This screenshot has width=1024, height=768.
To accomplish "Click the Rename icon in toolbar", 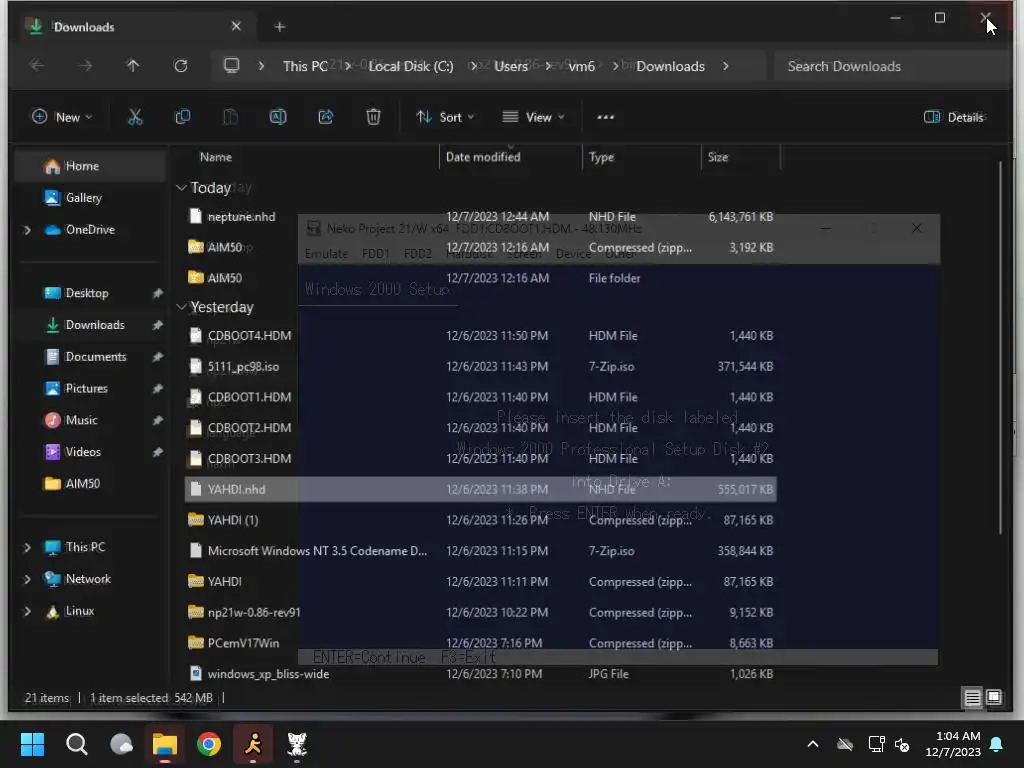I will pyautogui.click(x=278, y=117).
